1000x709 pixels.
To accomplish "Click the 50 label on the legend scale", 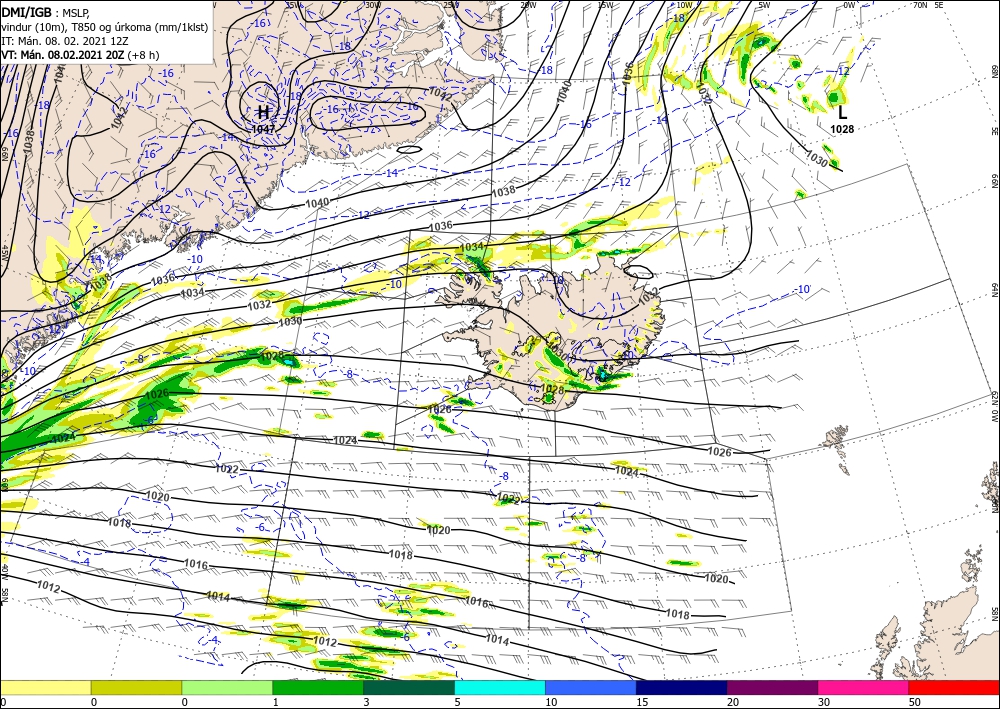I will [915, 702].
